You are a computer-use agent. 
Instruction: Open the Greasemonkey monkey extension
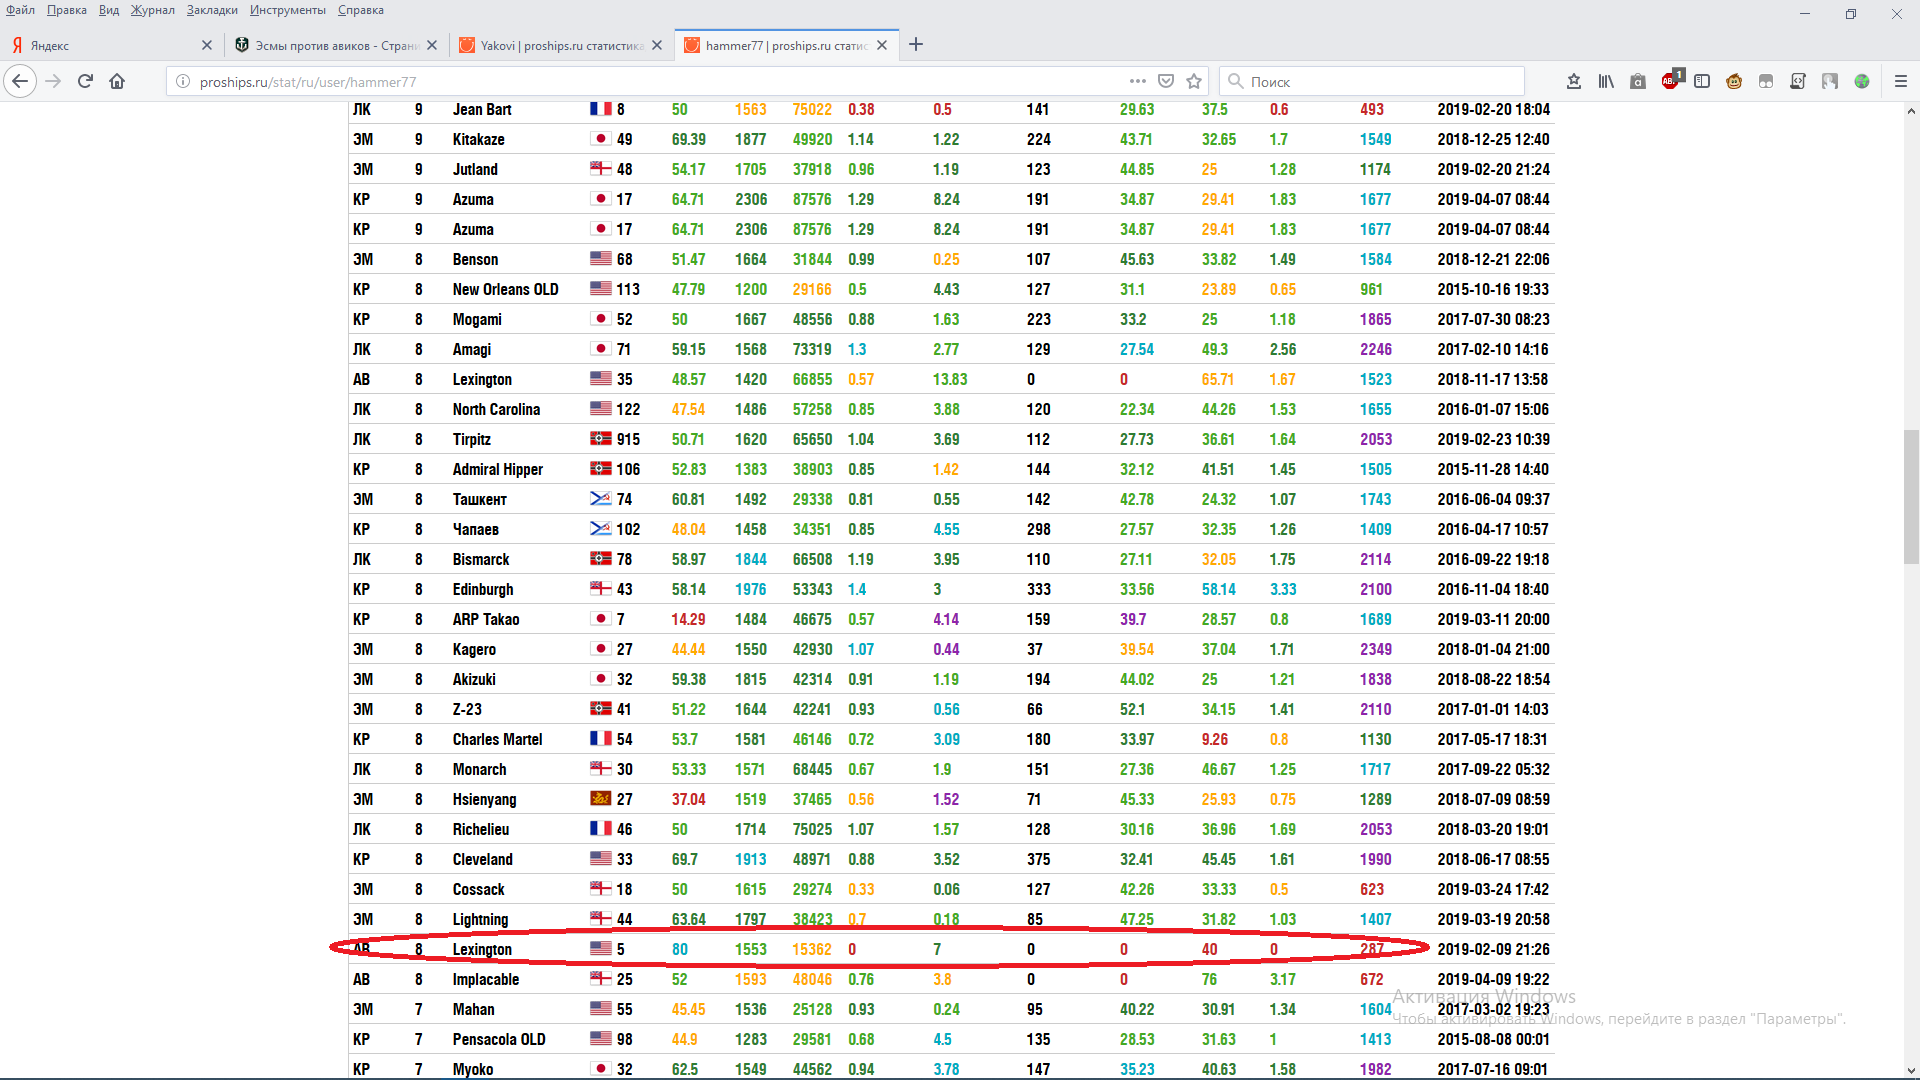[x=1734, y=81]
